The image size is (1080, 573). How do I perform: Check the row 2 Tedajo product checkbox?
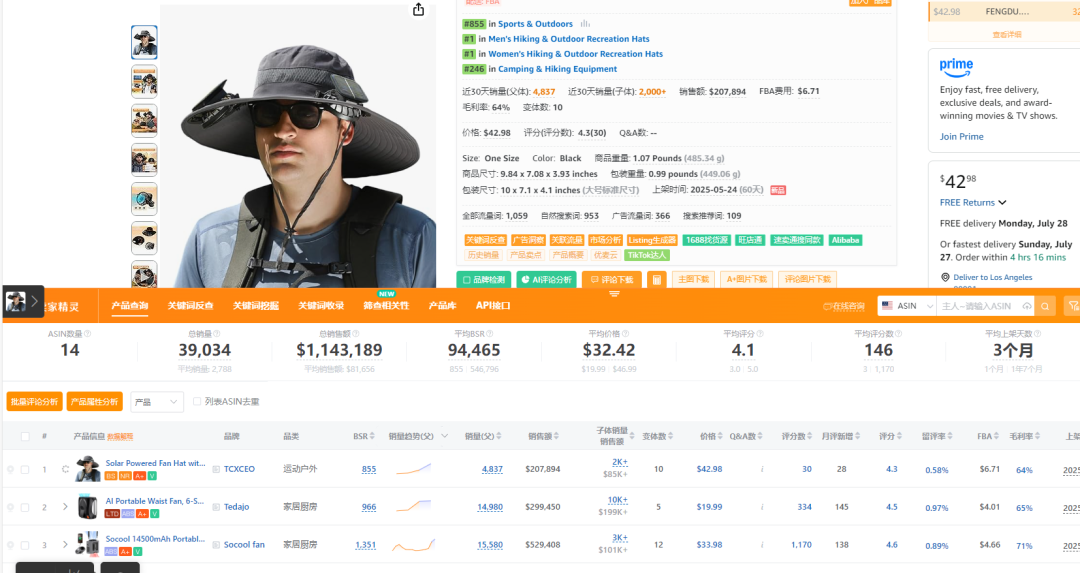(x=25, y=507)
